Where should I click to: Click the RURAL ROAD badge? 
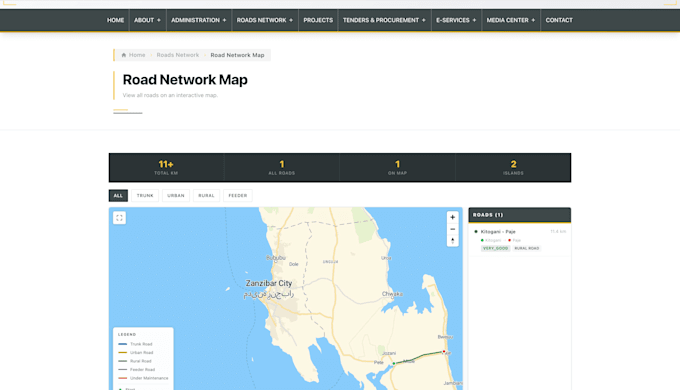(x=526, y=249)
